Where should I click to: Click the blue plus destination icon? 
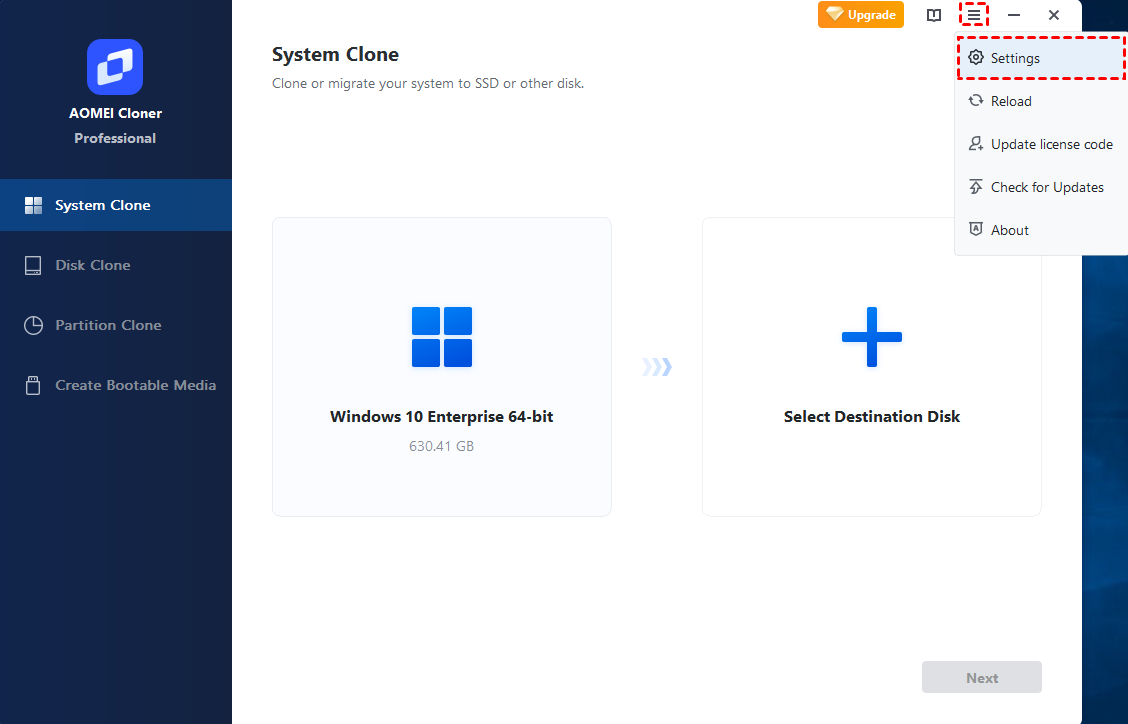872,337
